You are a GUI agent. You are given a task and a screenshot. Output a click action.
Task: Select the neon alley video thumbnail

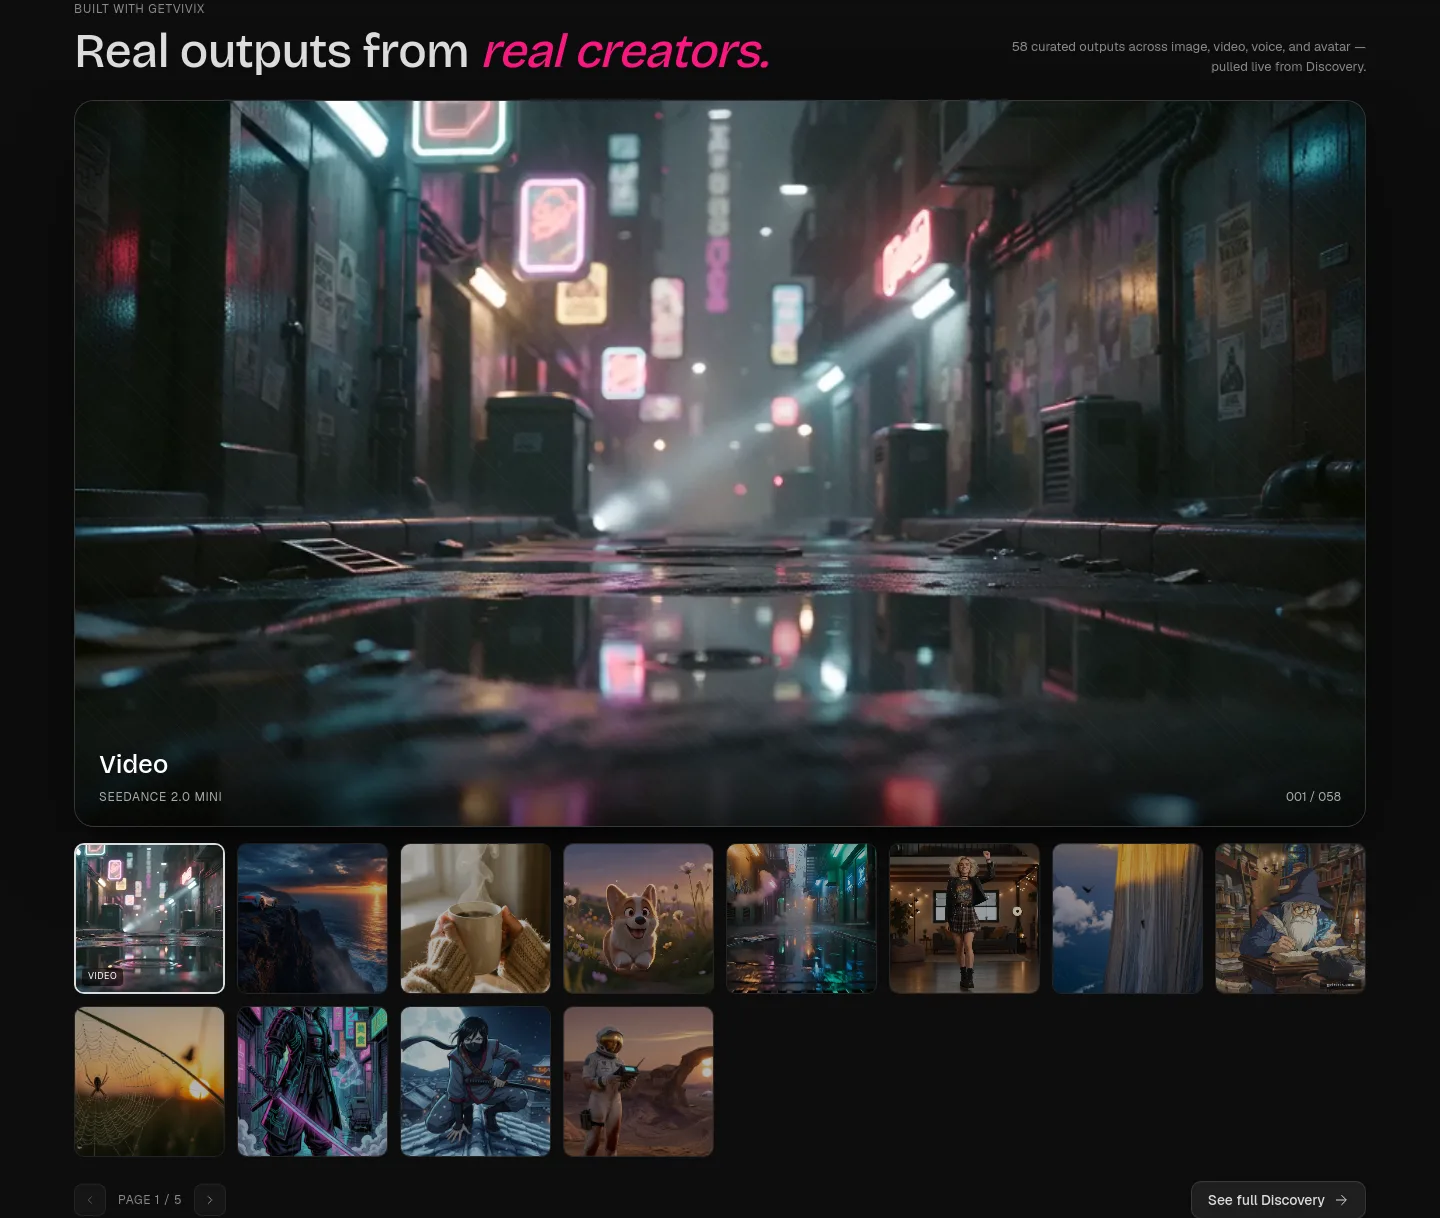150,918
